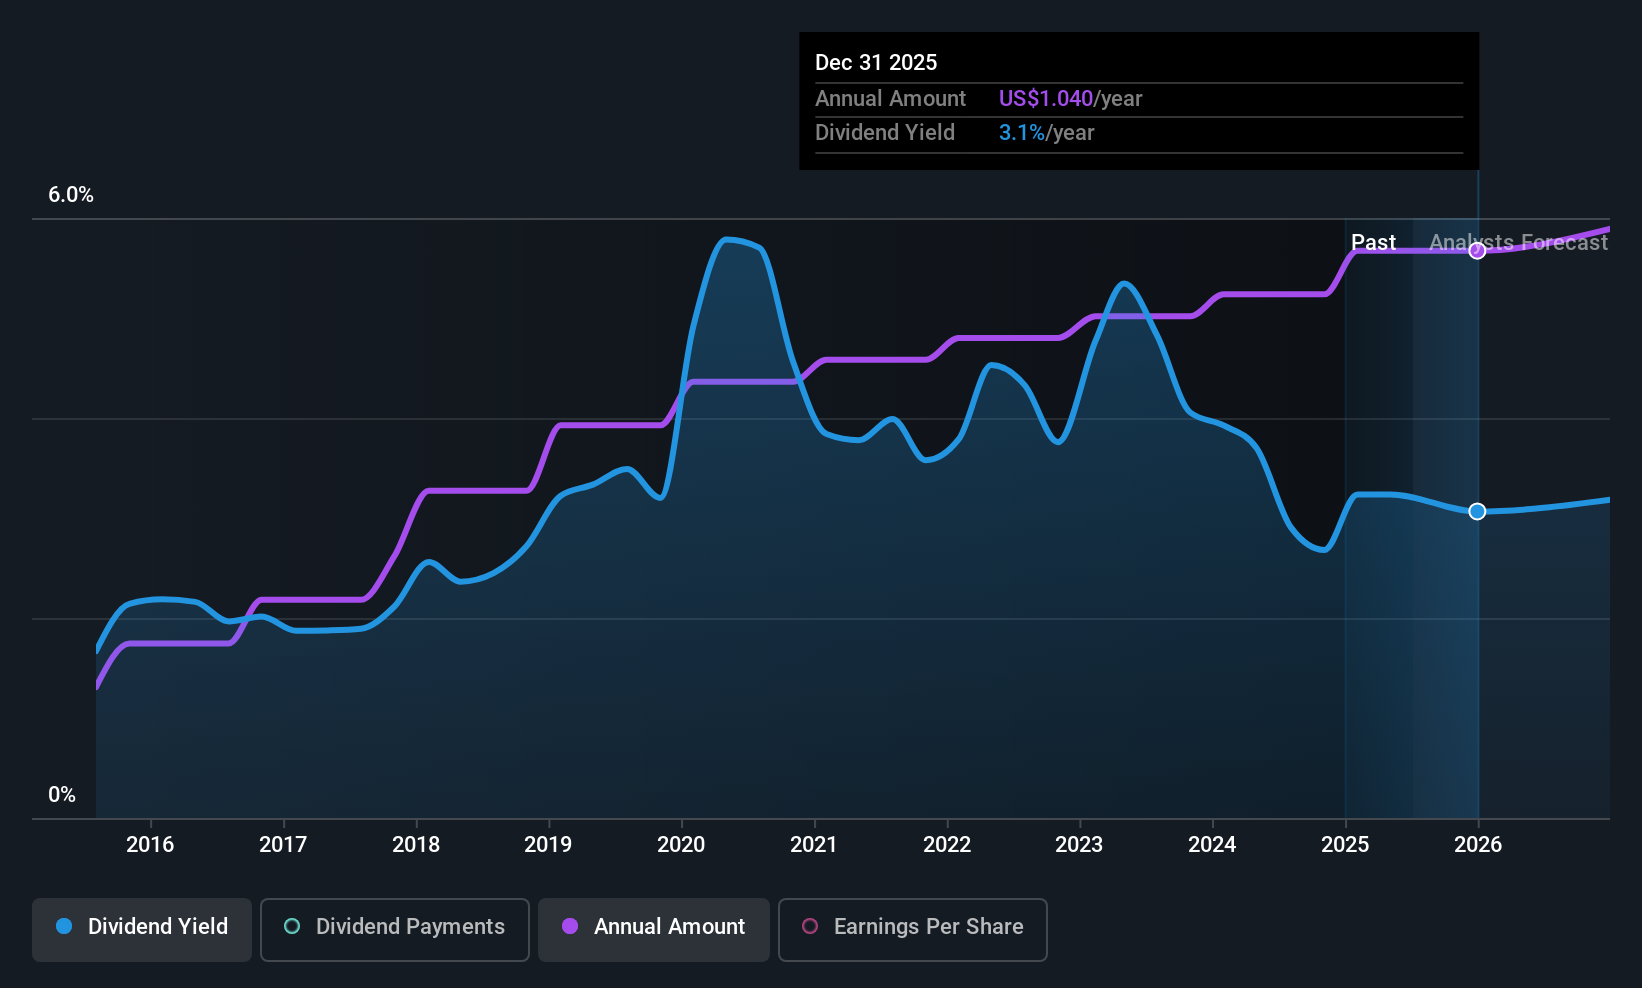Click the Past region label
The width and height of the screenshot is (1642, 988).
point(1373,243)
